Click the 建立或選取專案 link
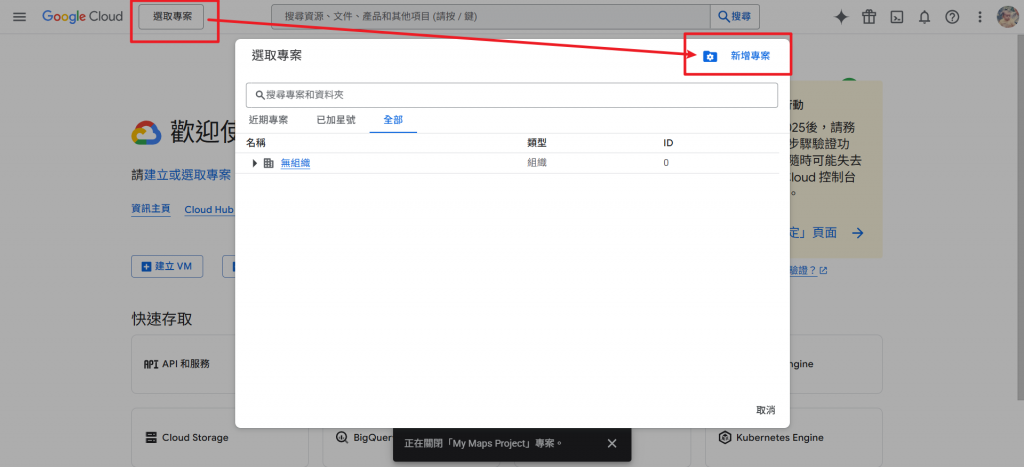 (187, 175)
